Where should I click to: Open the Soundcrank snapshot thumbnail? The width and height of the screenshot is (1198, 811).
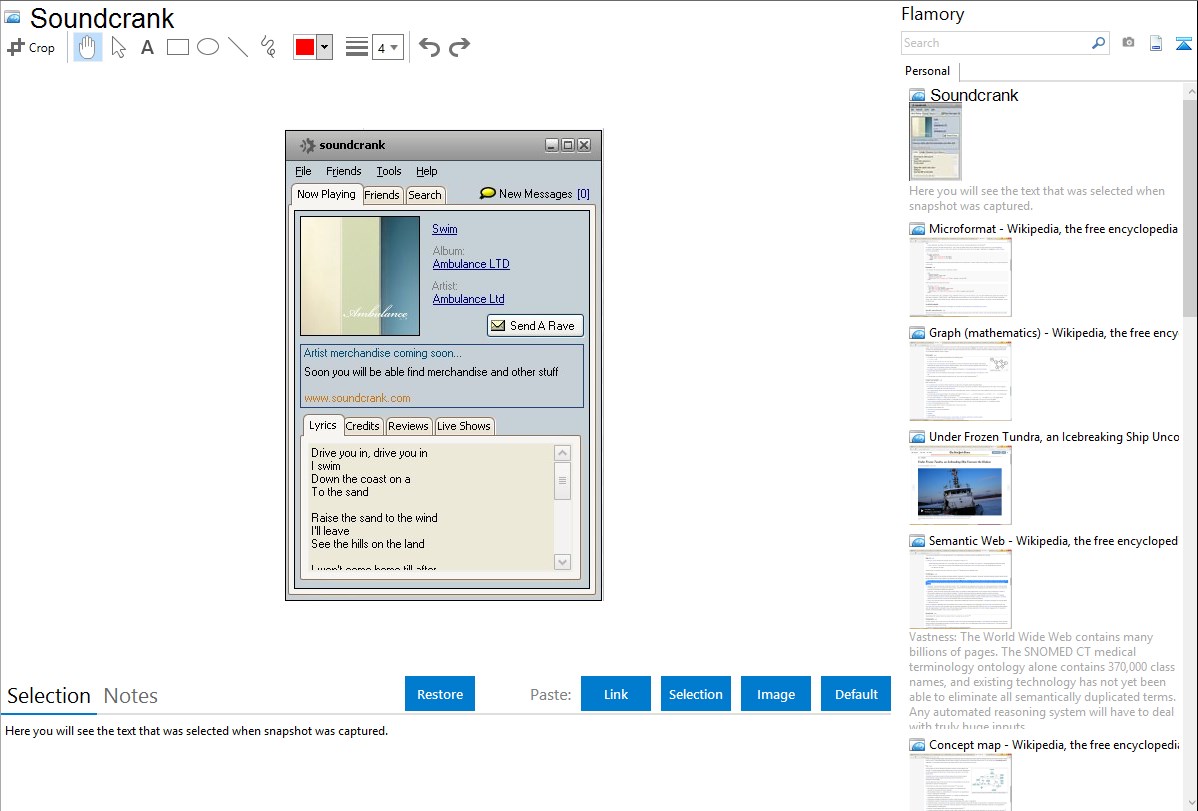click(935, 142)
